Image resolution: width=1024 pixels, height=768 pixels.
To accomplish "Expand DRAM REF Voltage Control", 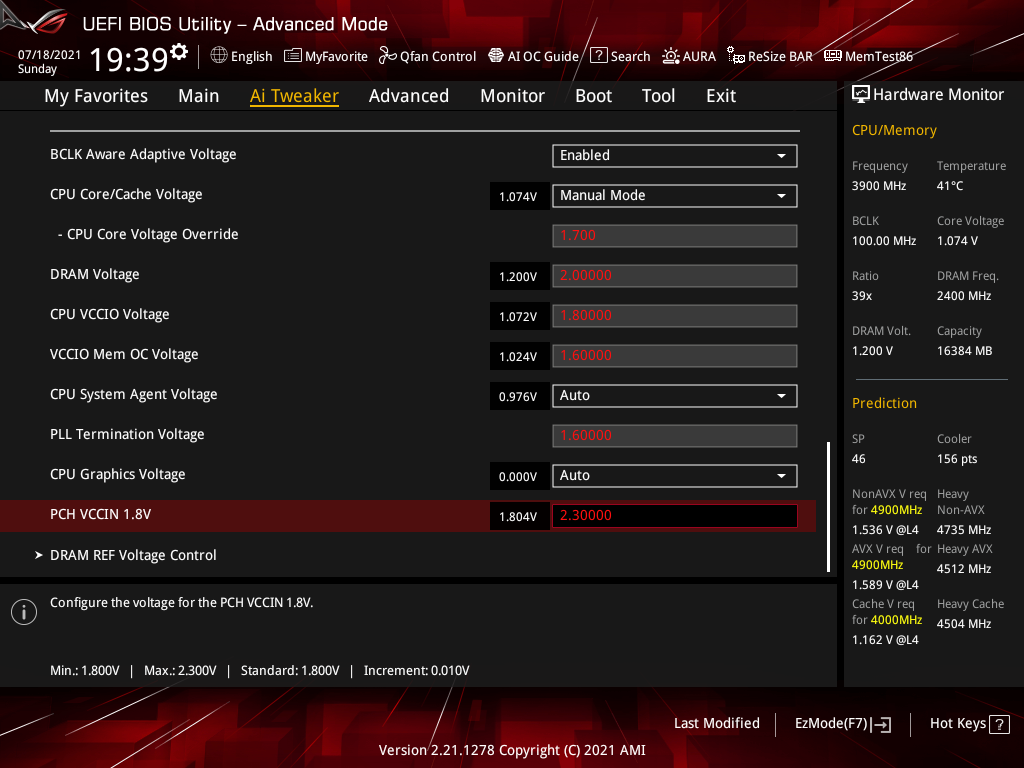I will [x=133, y=555].
